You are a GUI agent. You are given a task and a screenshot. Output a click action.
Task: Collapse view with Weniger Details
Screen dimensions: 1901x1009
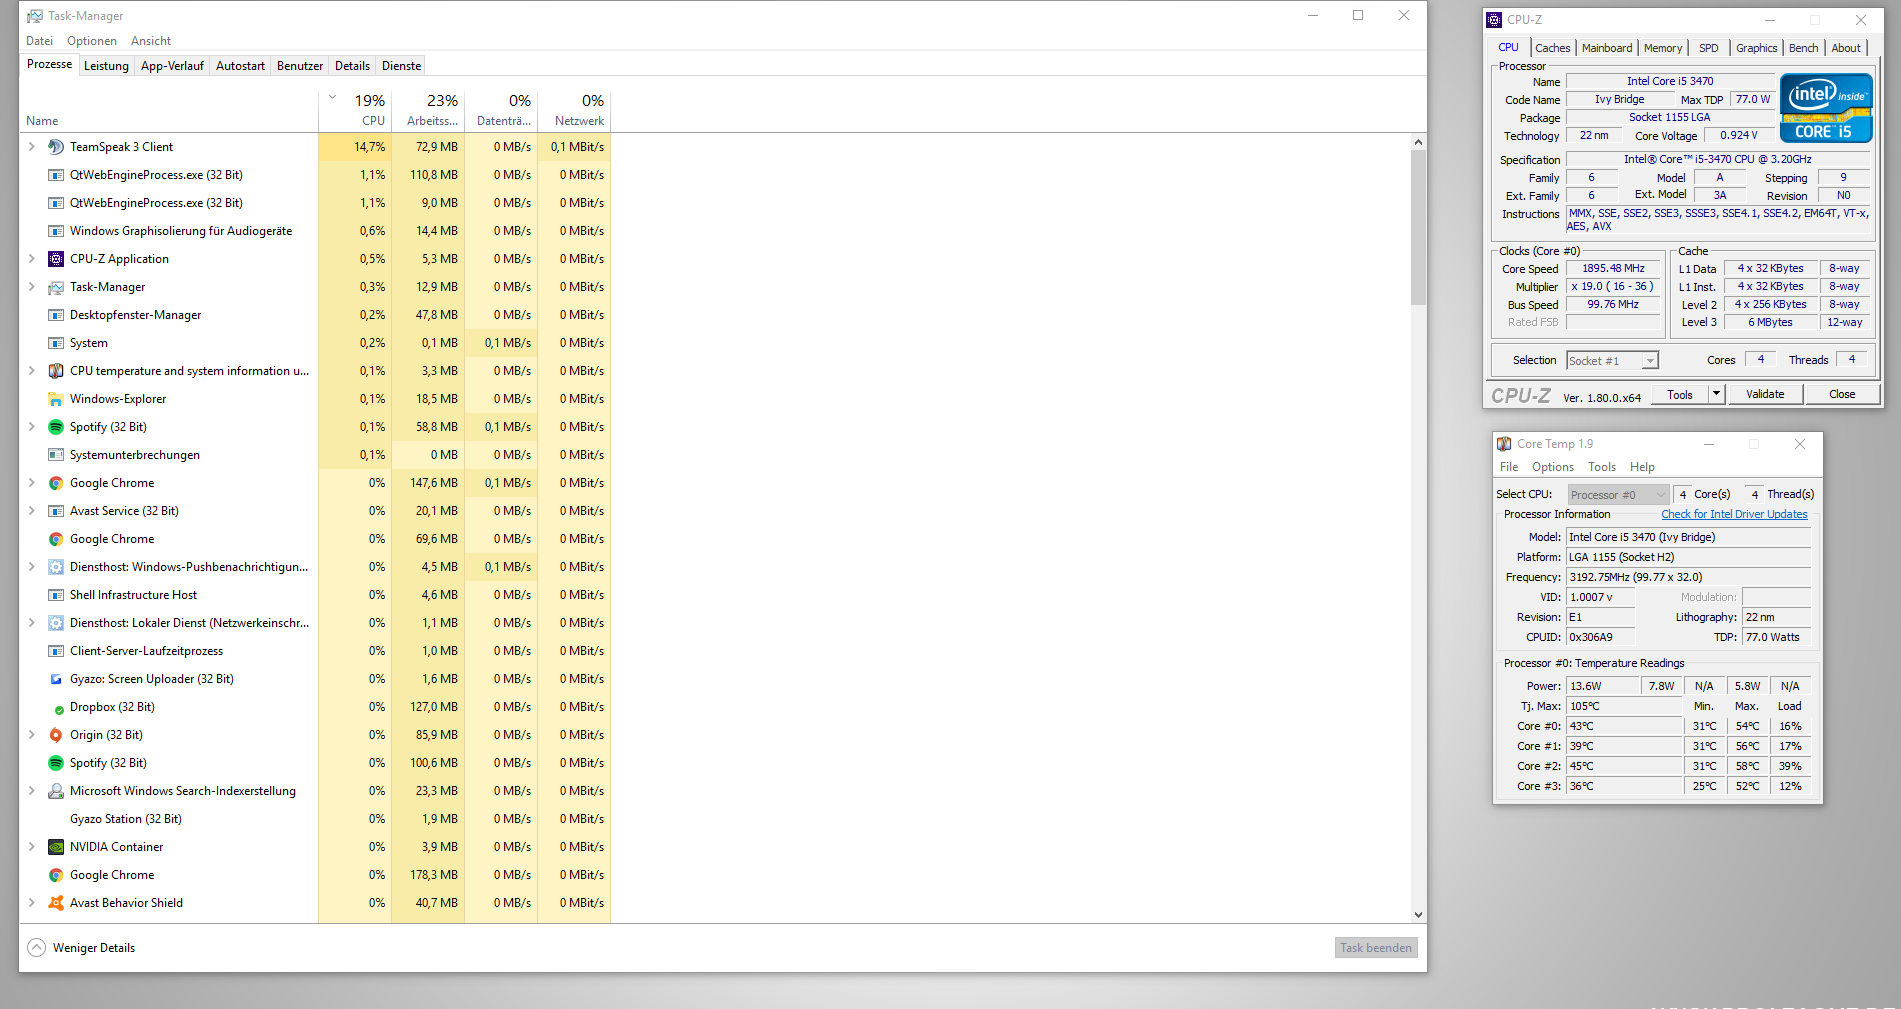[81, 948]
